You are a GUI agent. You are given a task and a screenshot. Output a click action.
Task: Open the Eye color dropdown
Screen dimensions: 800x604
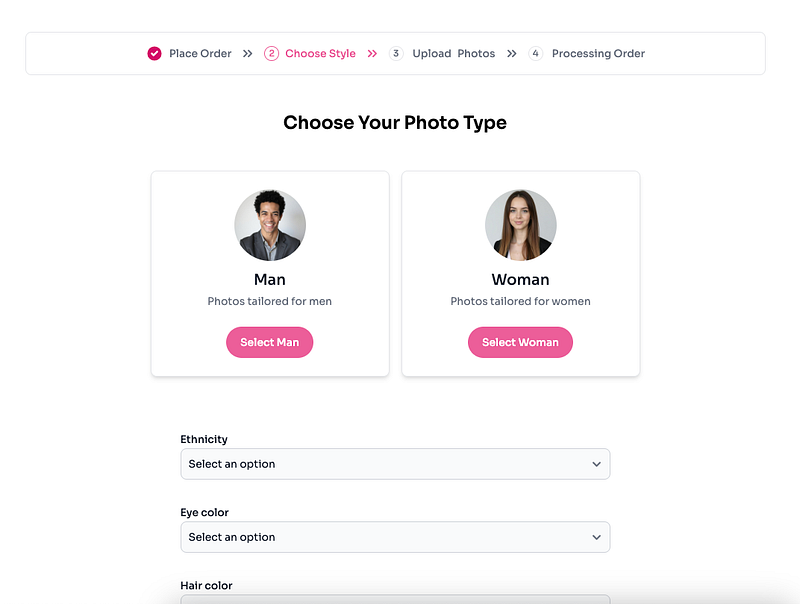(x=395, y=537)
